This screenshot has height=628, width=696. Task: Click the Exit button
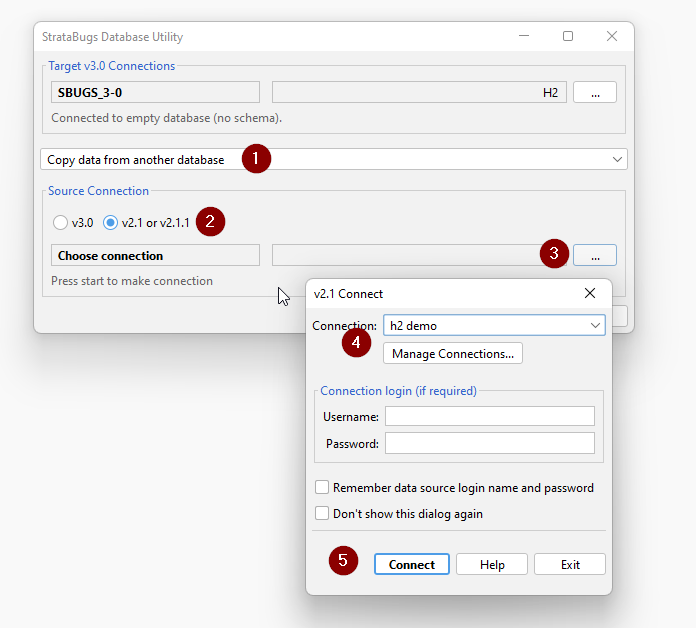[x=570, y=564]
